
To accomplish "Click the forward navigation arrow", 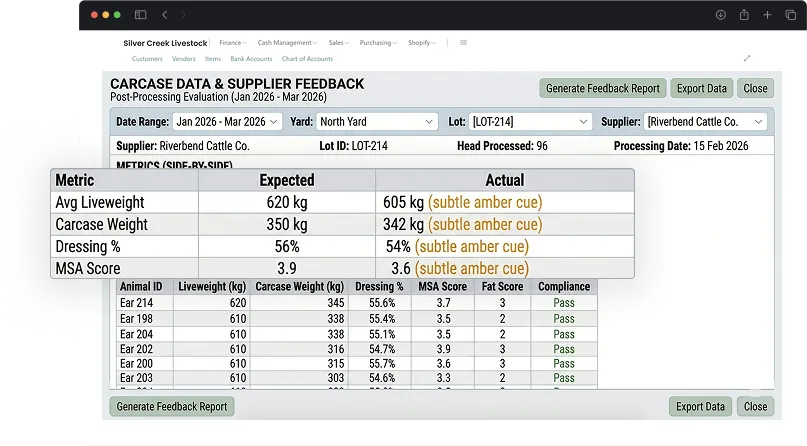I will [183, 15].
